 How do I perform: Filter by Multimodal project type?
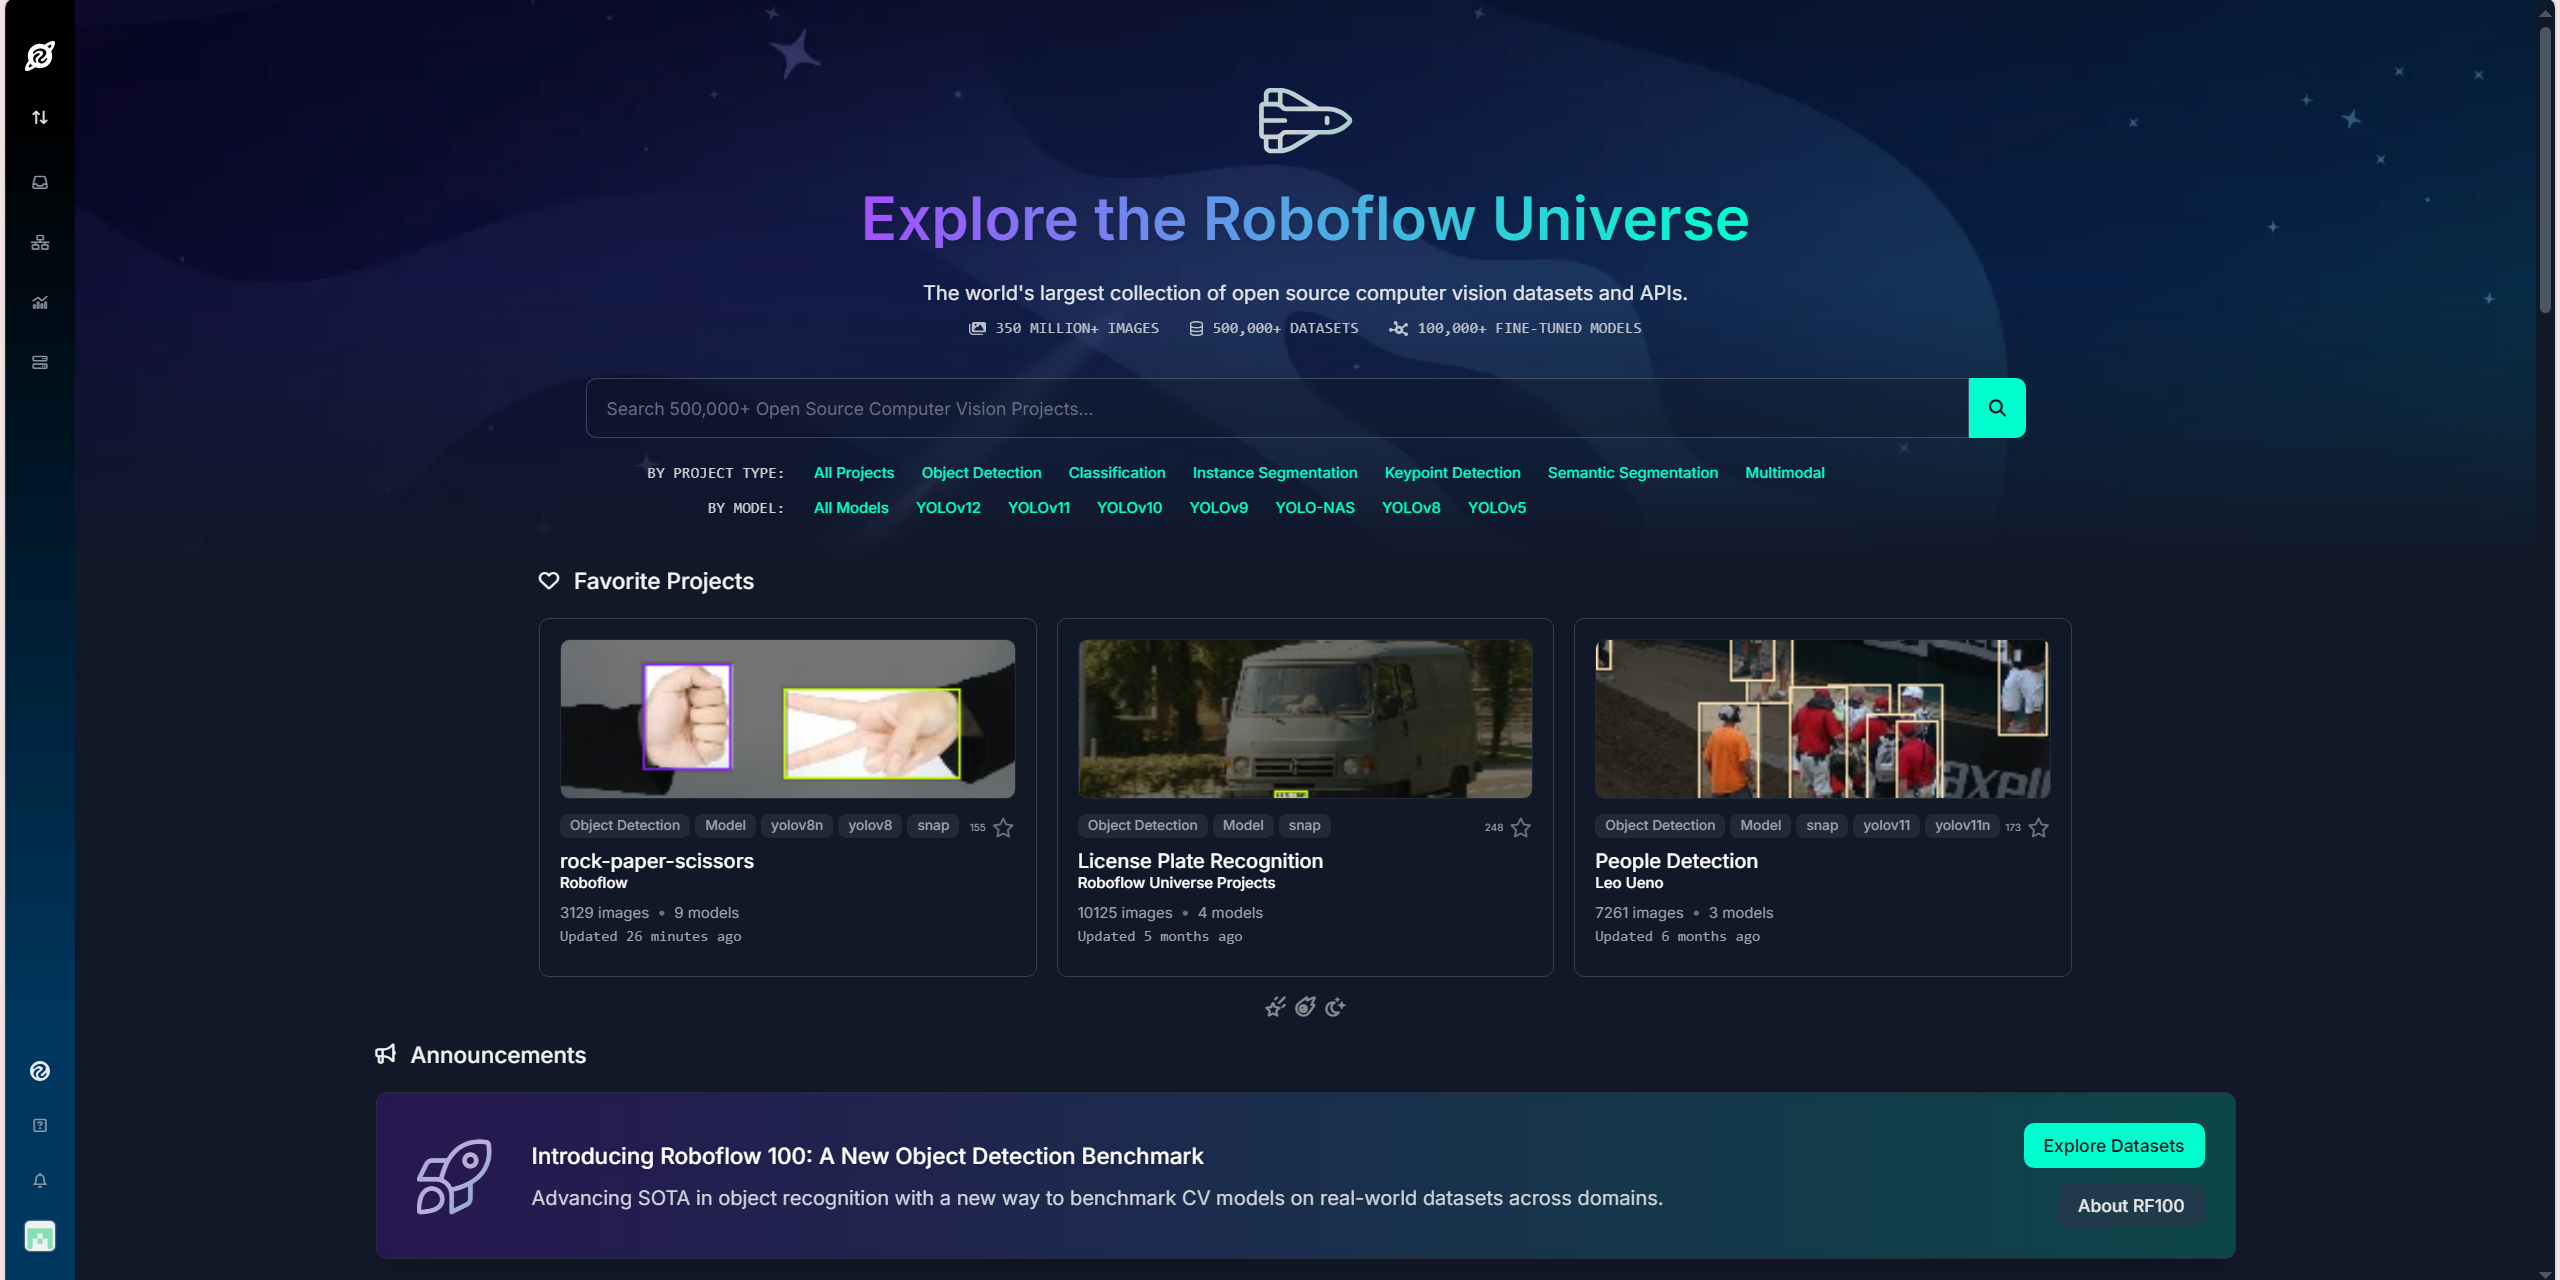tap(1785, 472)
